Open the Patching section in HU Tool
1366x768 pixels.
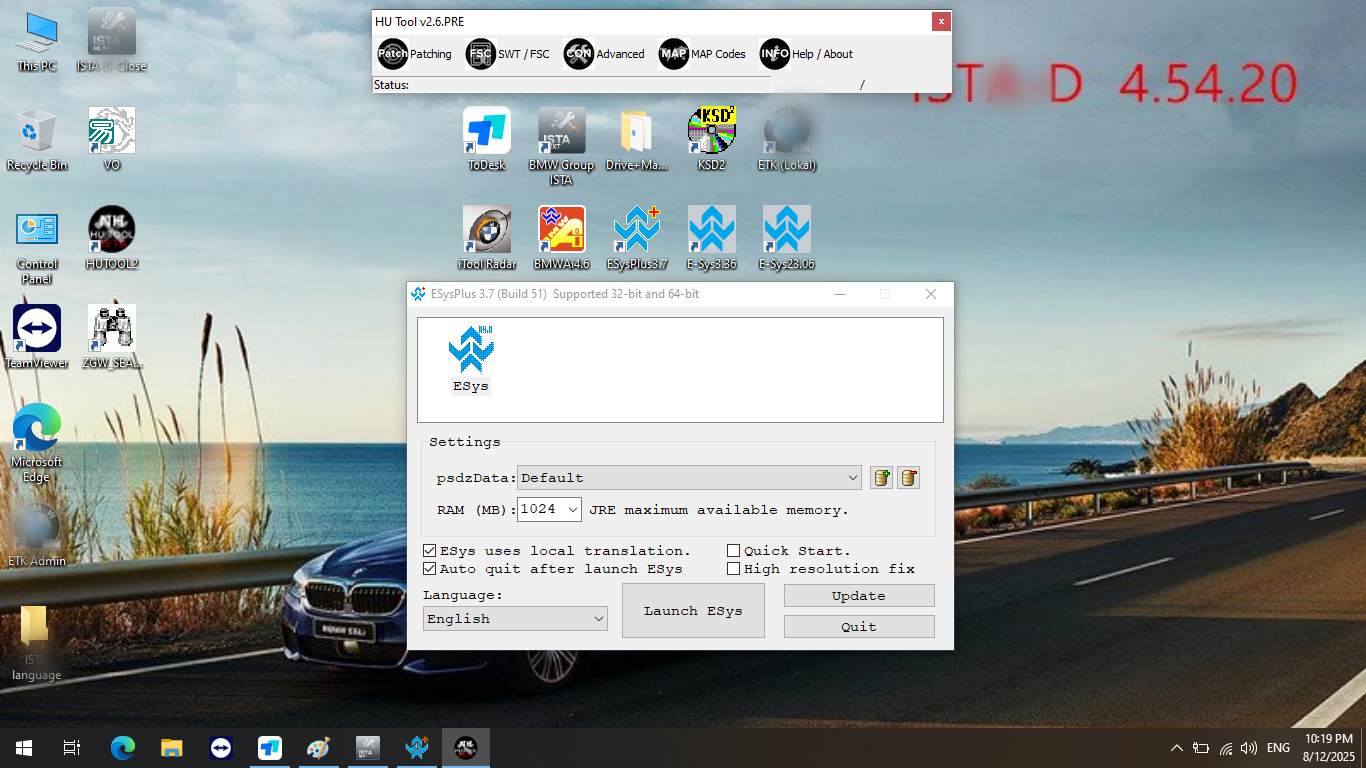[414, 54]
